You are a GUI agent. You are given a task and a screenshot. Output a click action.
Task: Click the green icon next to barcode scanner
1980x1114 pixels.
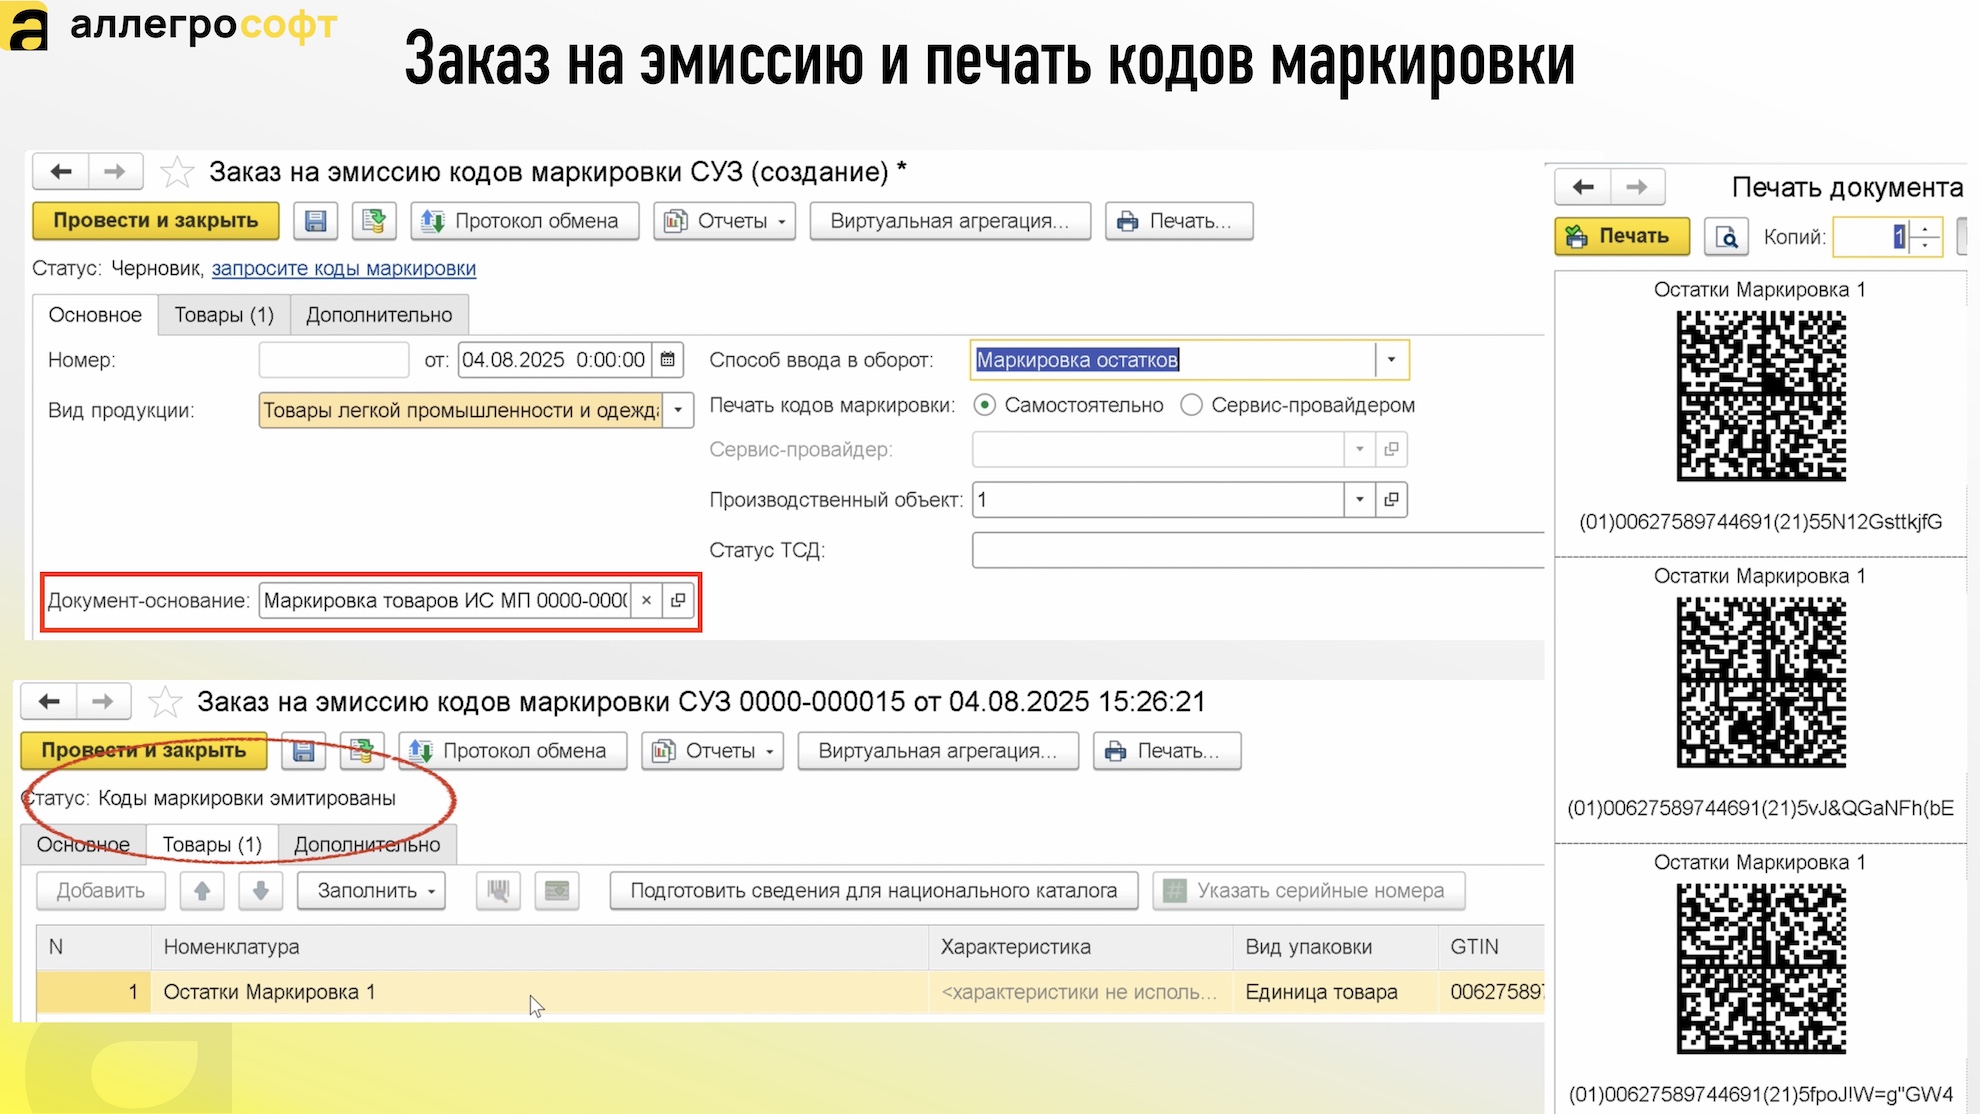(x=557, y=891)
